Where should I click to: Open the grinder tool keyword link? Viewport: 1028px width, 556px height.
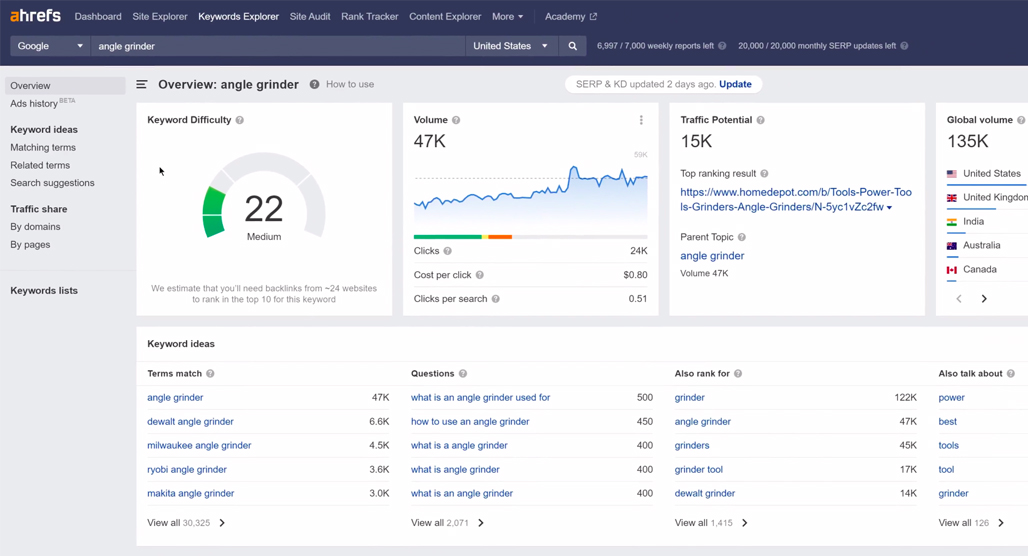pyautogui.click(x=699, y=469)
